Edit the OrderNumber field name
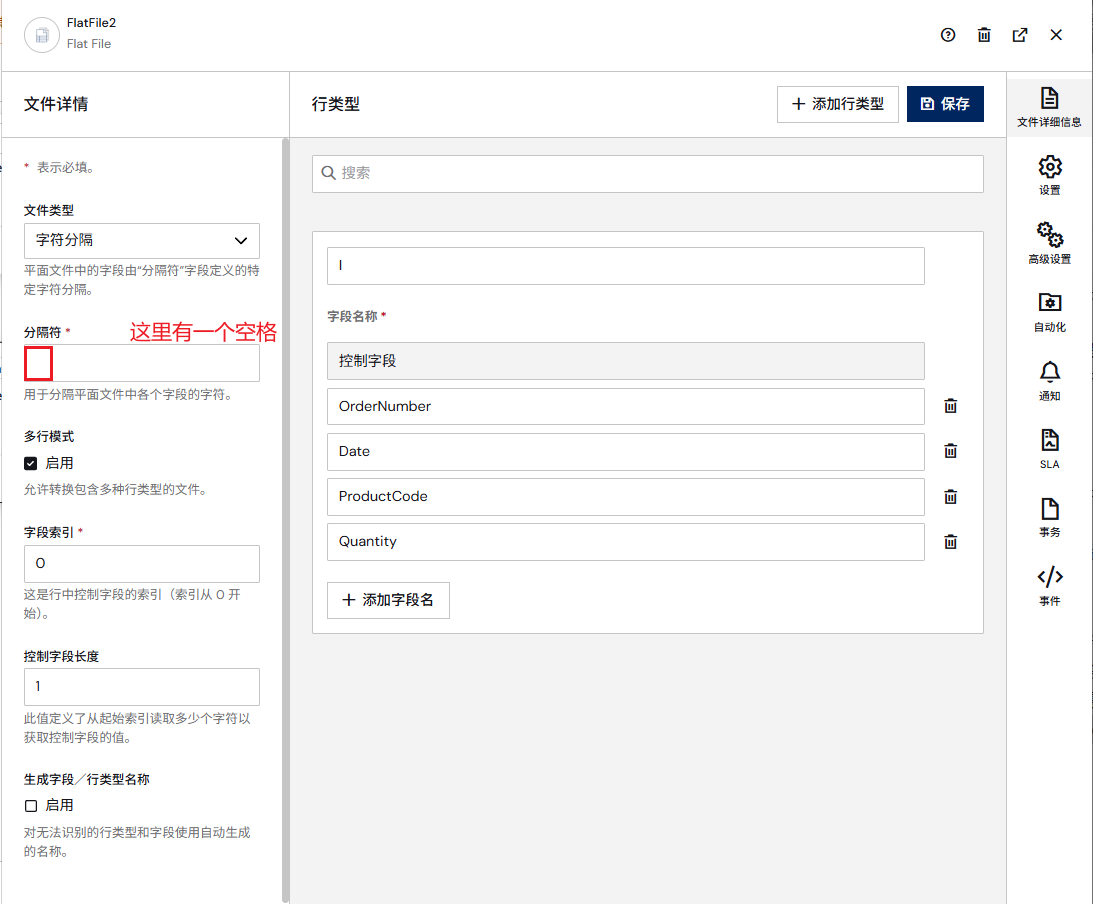 coord(625,406)
